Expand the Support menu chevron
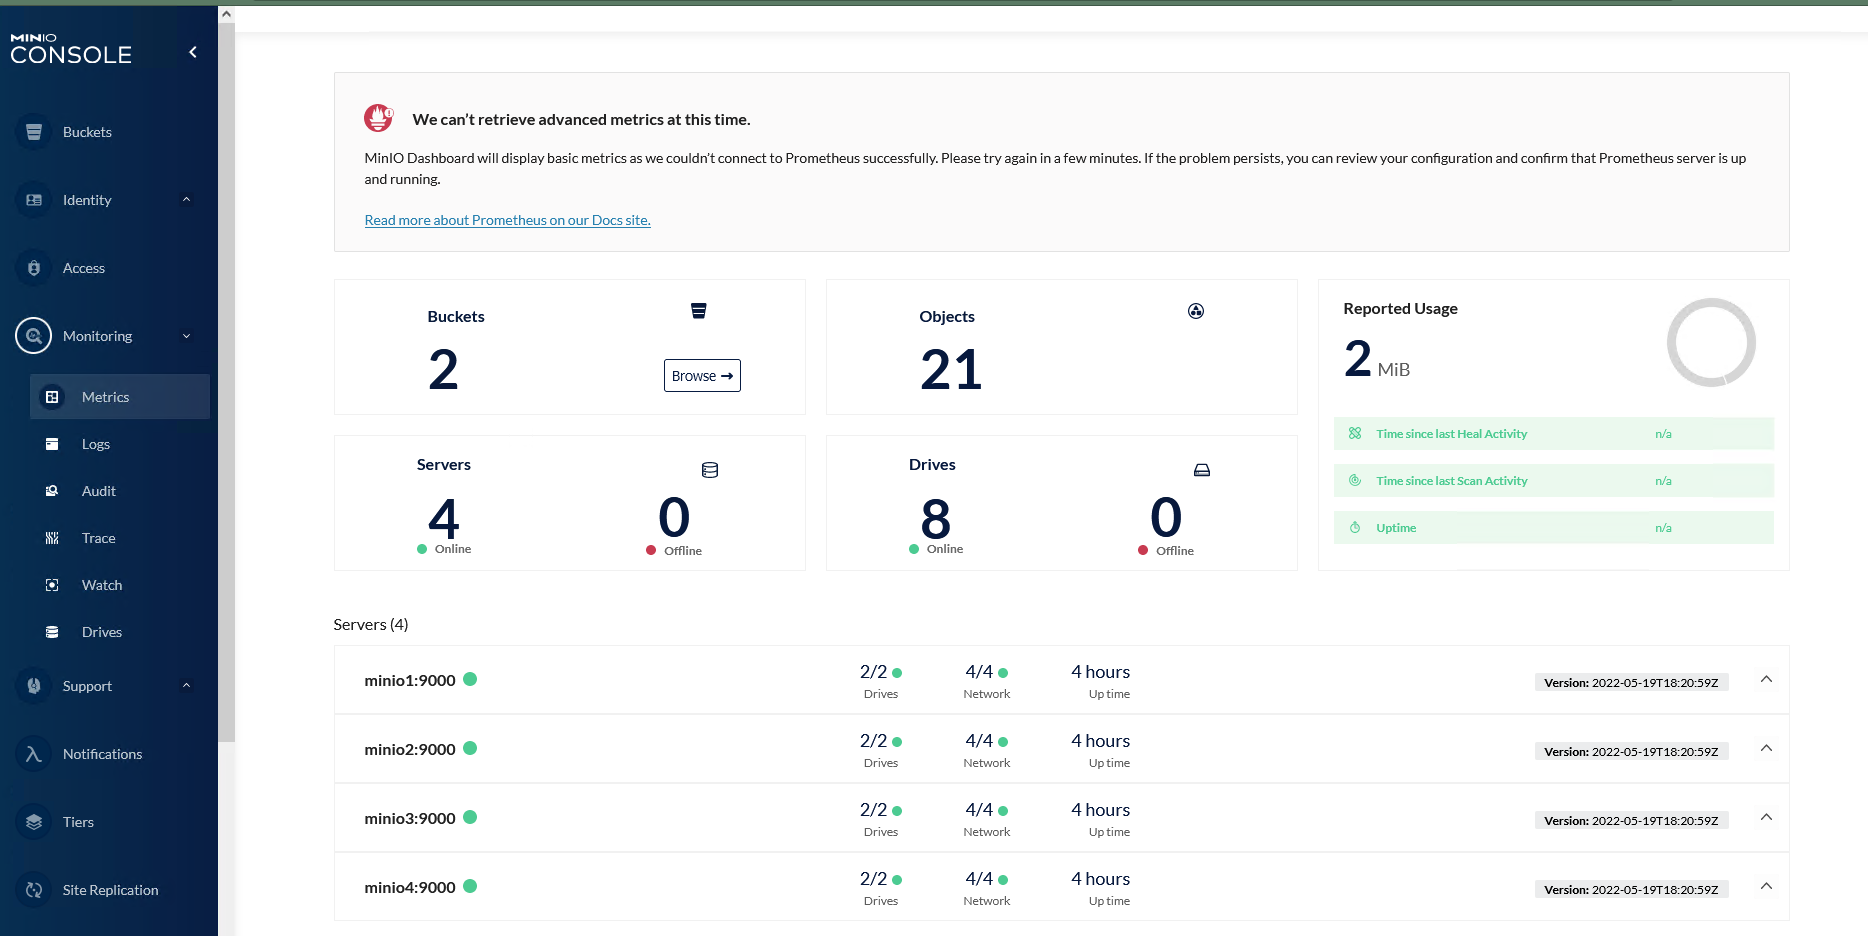The image size is (1868, 936). point(186,686)
